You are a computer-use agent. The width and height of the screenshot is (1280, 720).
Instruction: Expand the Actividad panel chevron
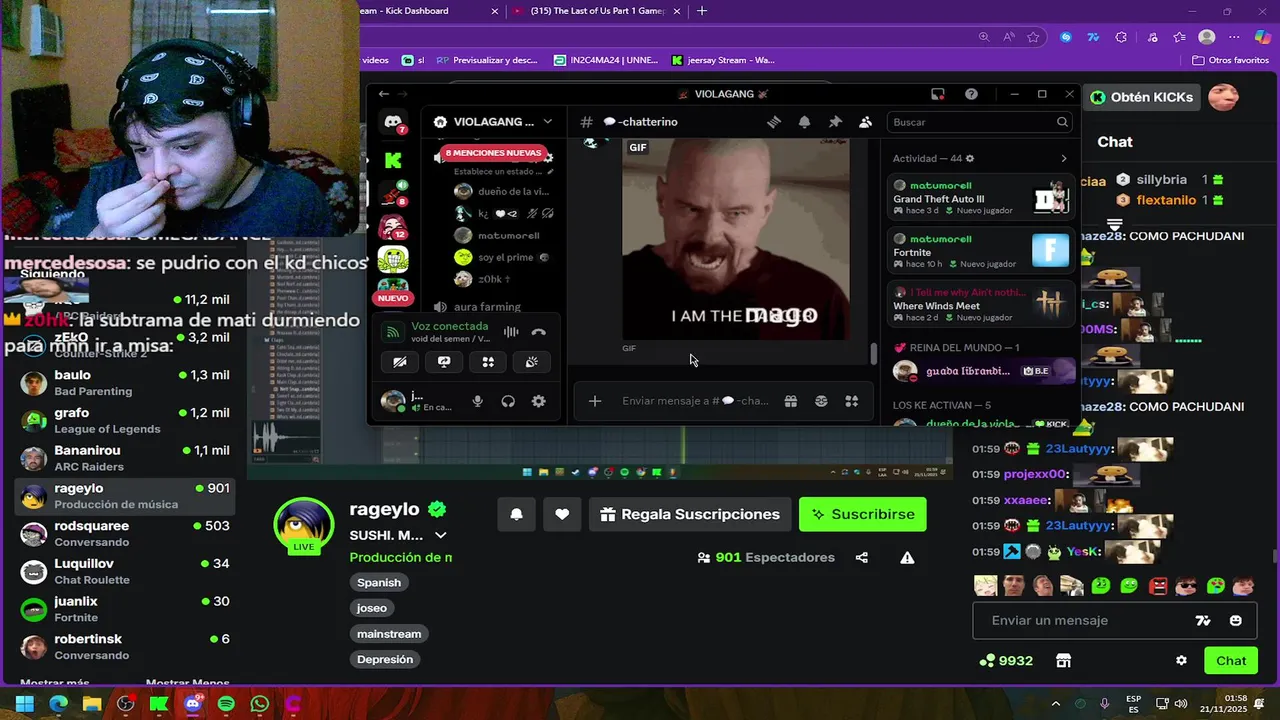click(x=1063, y=159)
